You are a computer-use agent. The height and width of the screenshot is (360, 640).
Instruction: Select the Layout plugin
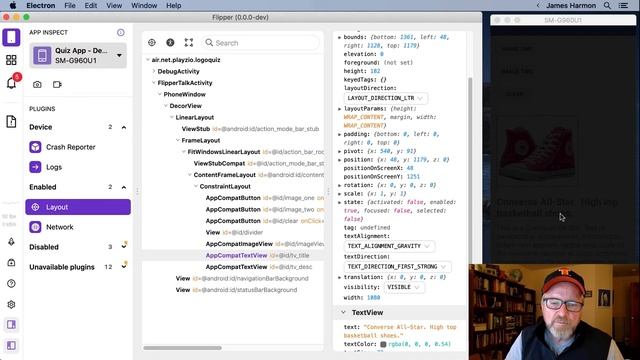click(78, 207)
